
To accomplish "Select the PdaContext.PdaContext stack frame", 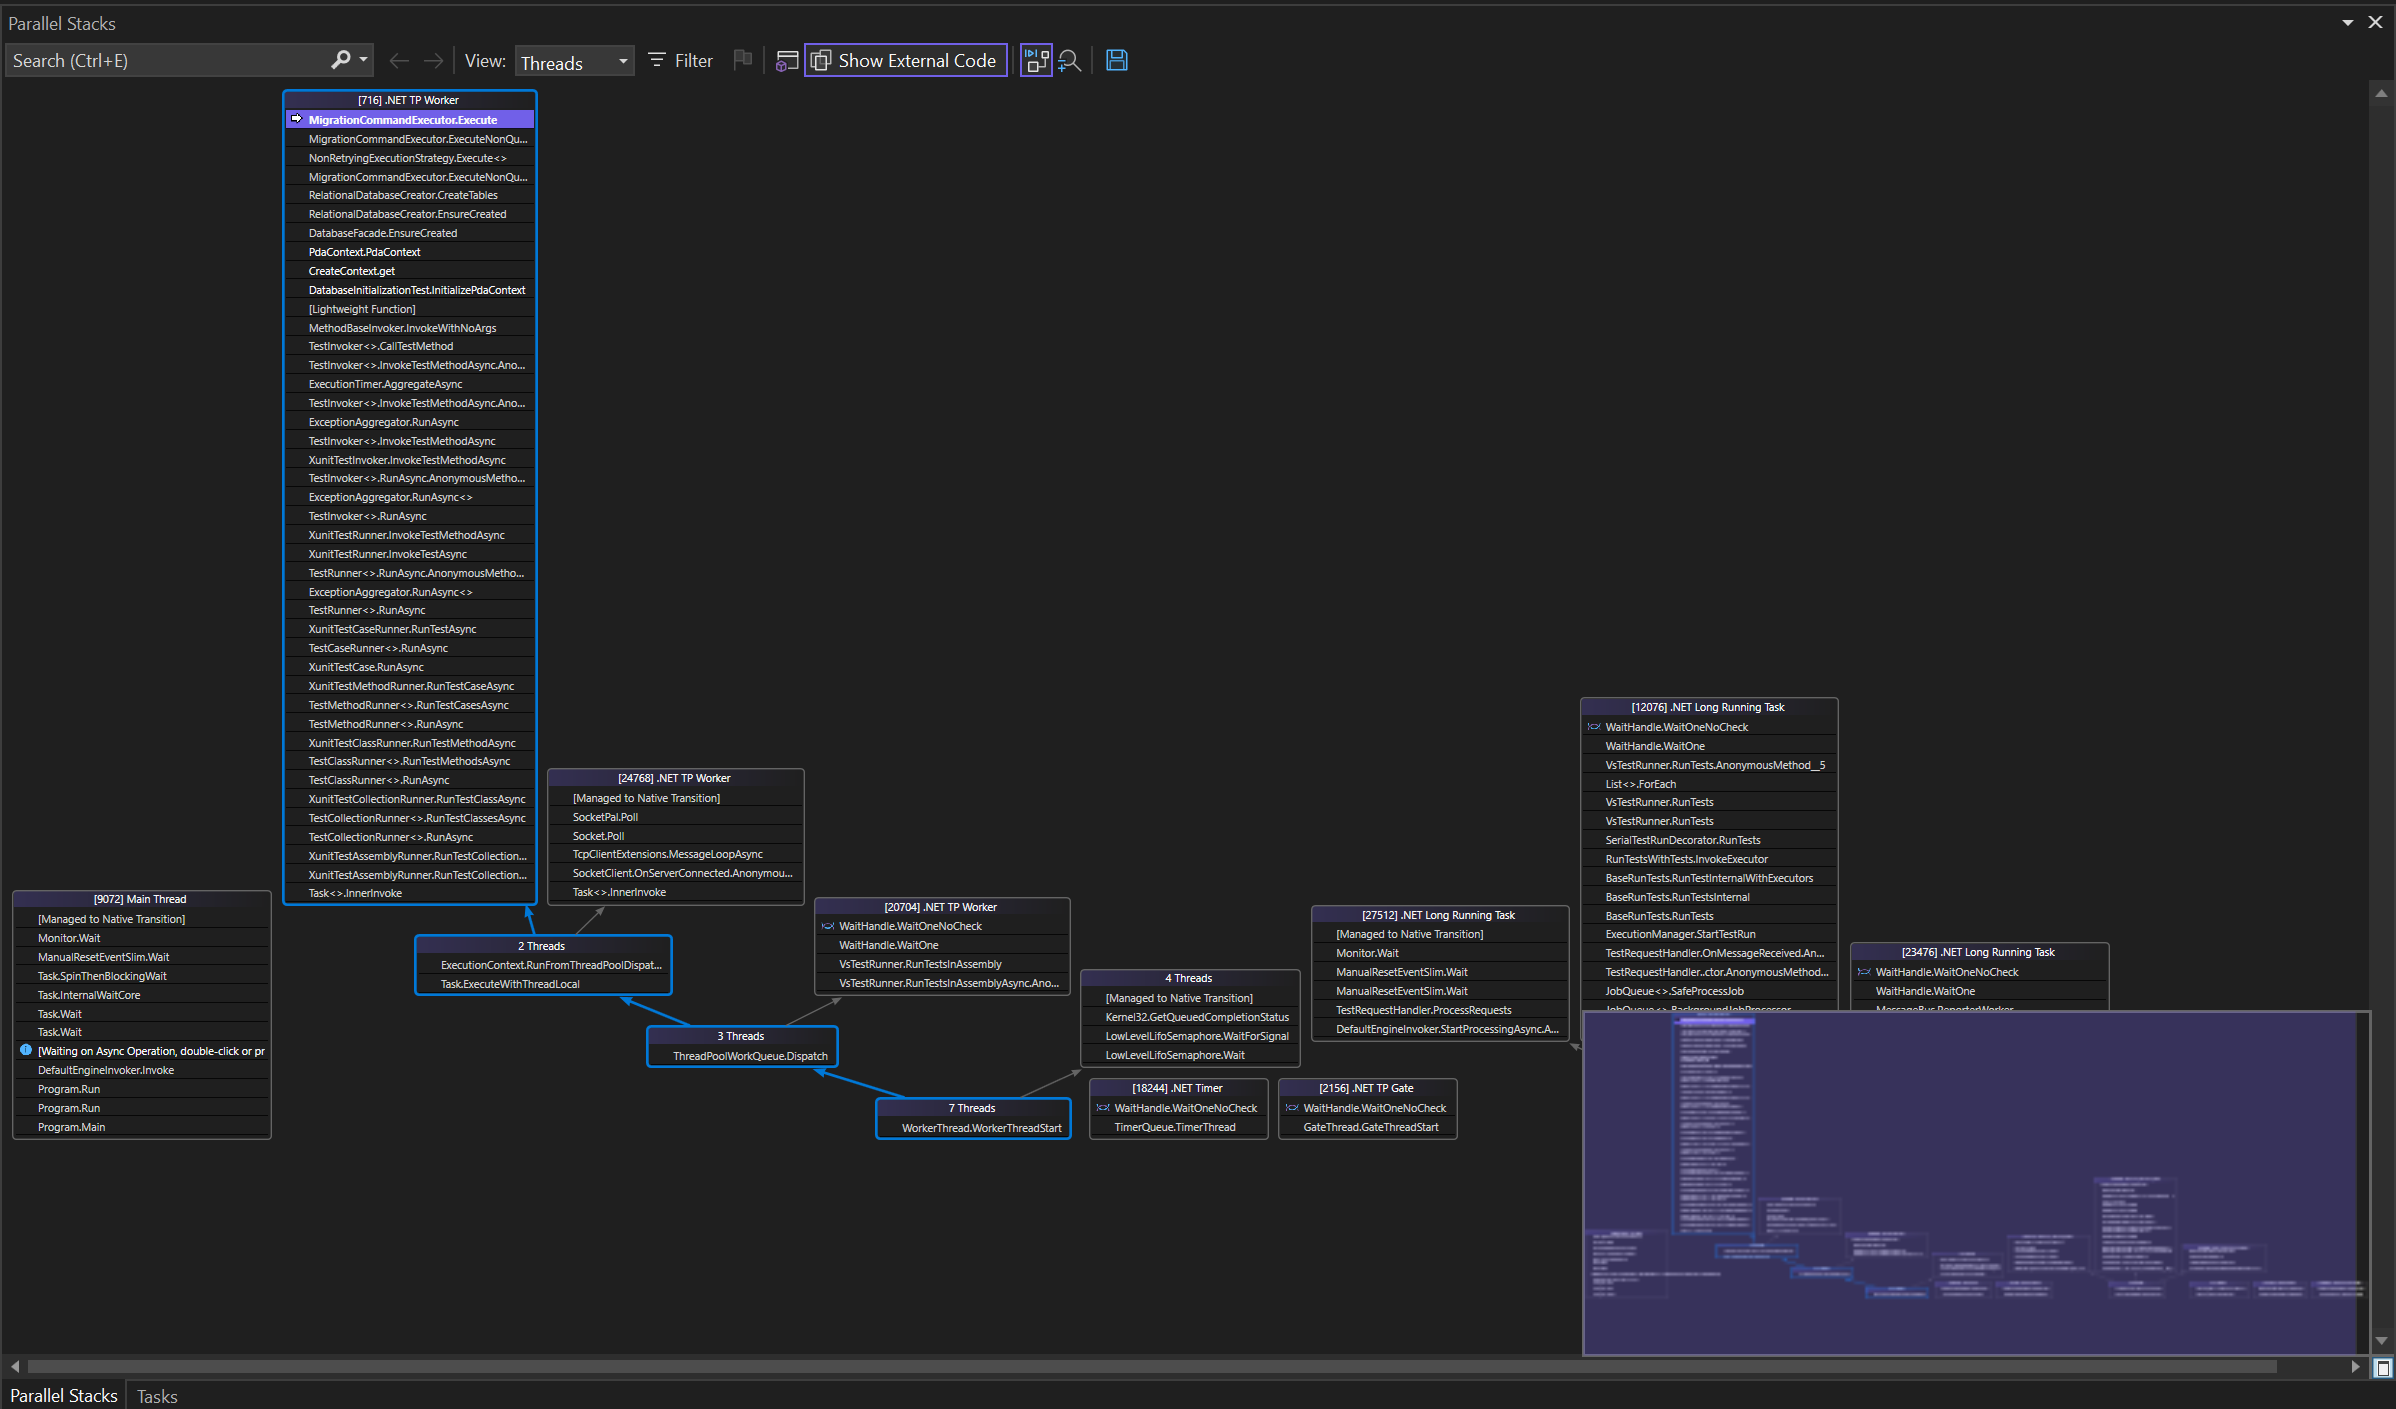I will click(x=364, y=252).
